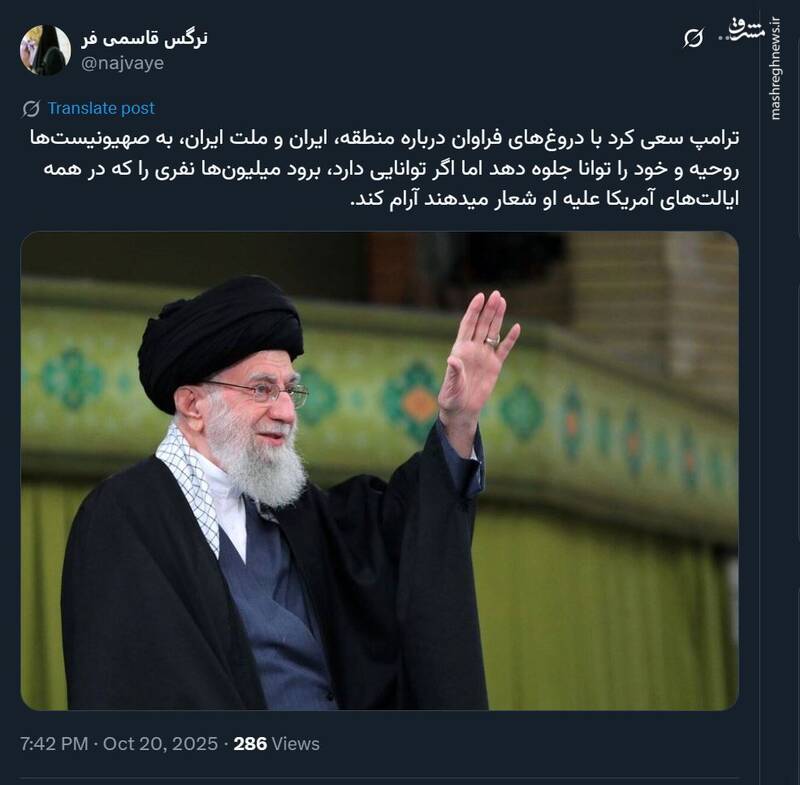Click the raised hand in the photo
The height and width of the screenshot is (785, 800).
click(478, 352)
